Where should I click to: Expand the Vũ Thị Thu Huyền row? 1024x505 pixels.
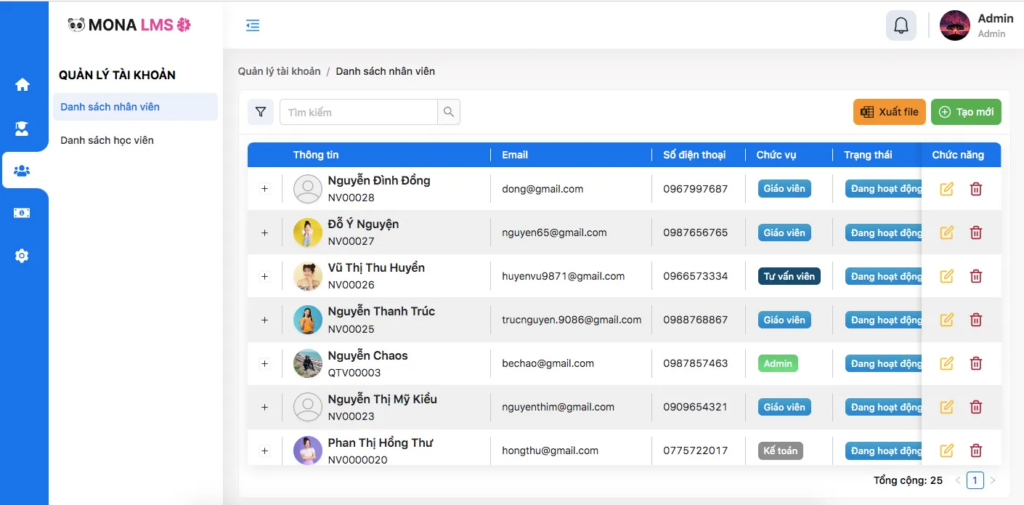click(x=264, y=276)
